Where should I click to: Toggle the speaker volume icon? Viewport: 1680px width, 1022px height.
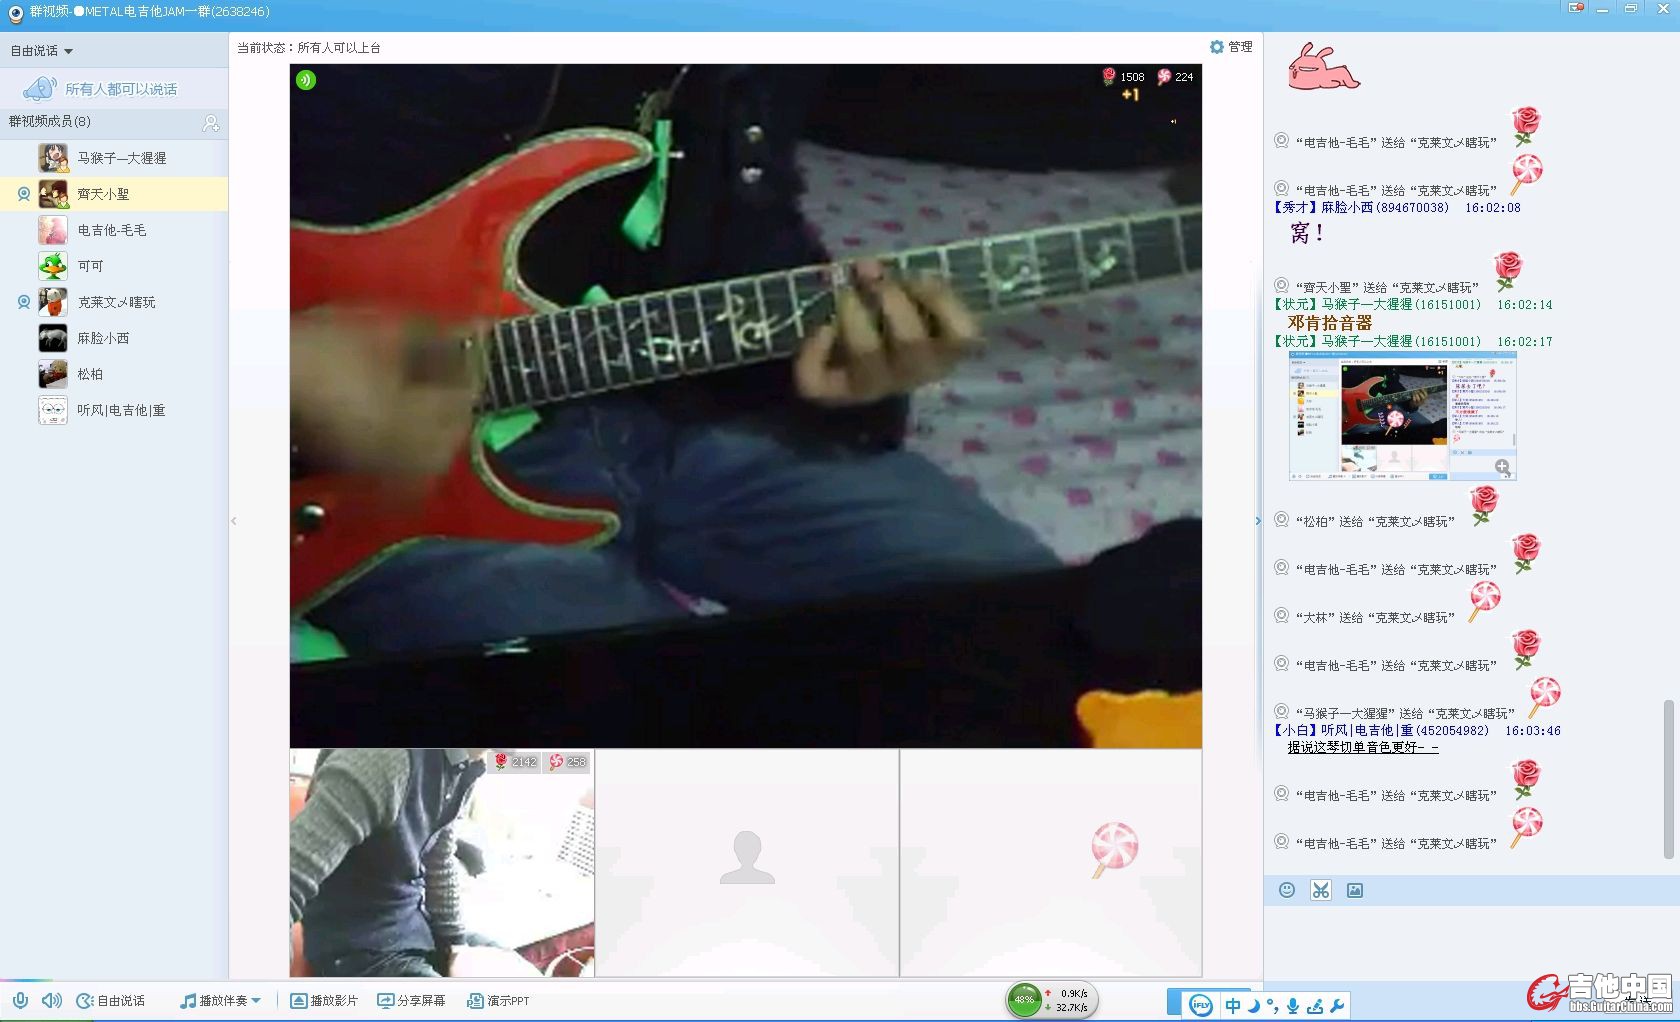(51, 1000)
